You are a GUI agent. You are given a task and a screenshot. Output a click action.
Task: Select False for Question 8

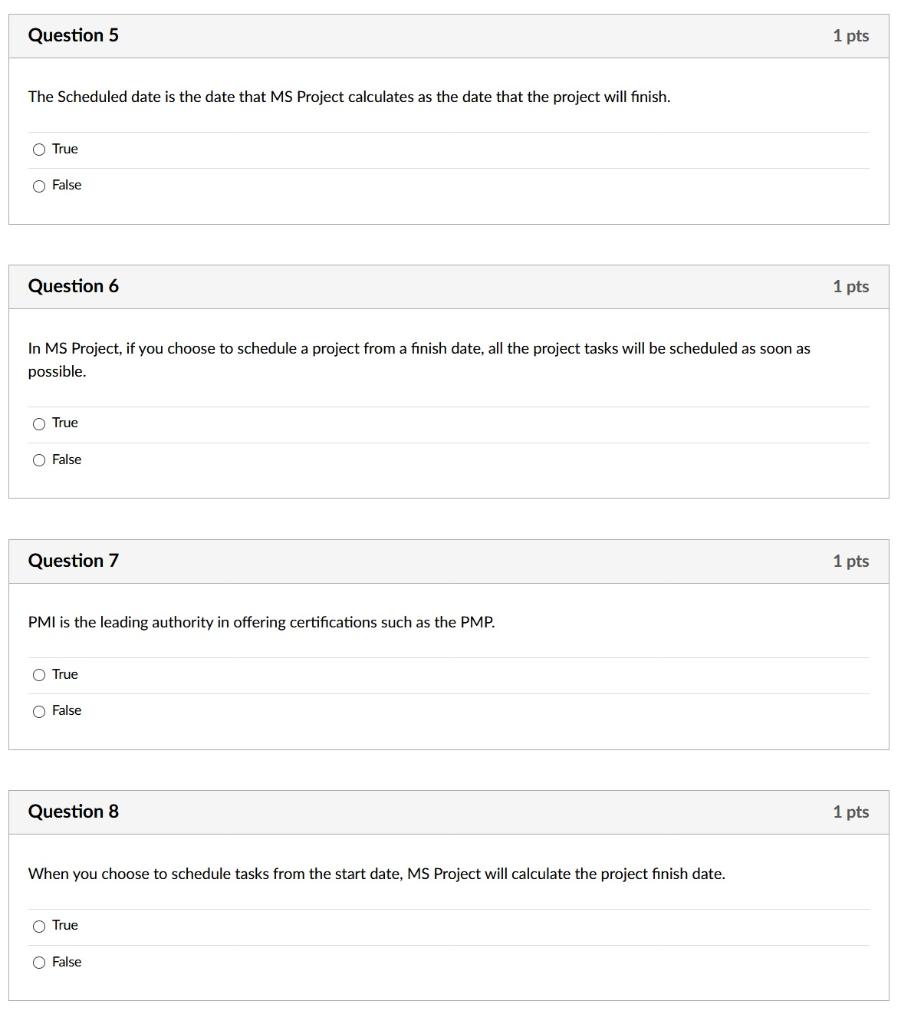[40, 961]
